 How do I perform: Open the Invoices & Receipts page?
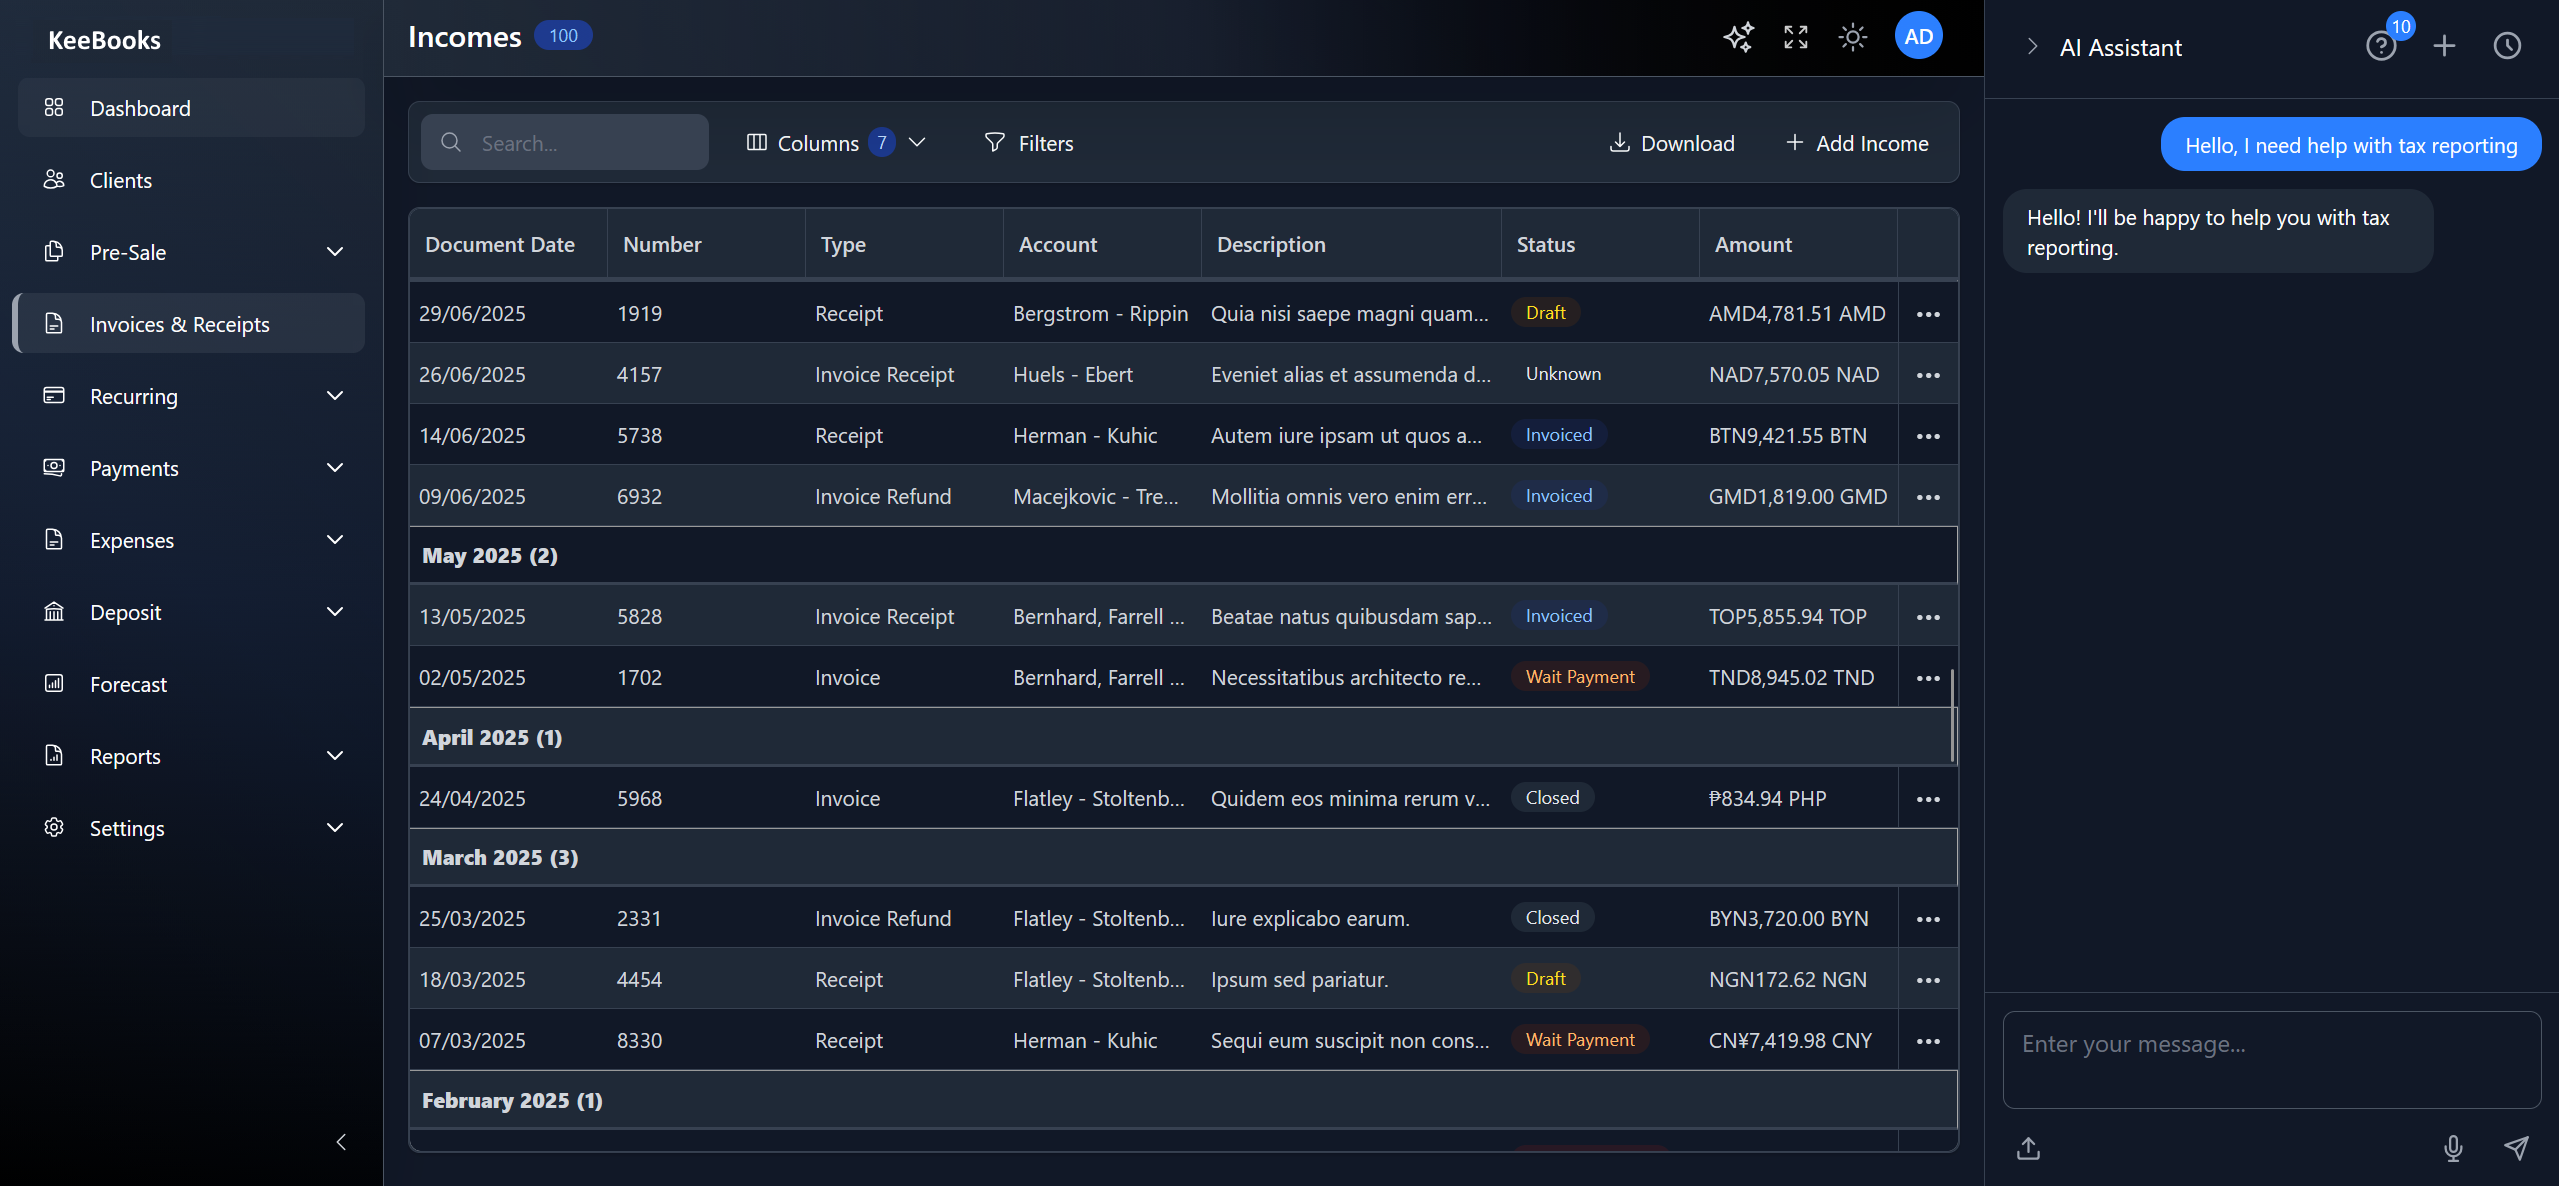tap(179, 323)
